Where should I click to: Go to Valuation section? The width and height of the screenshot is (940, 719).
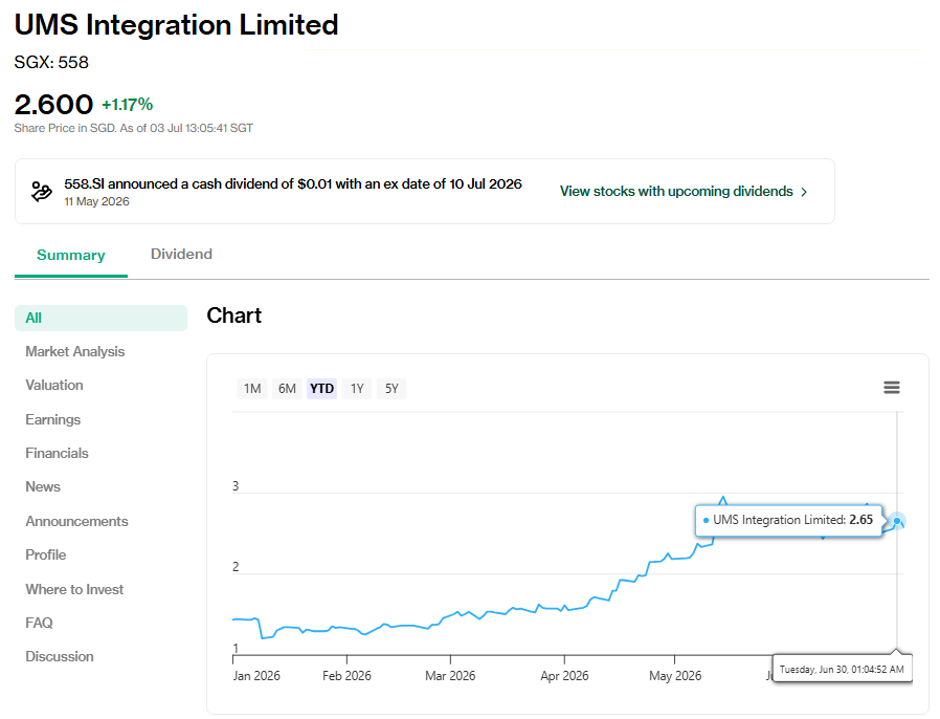tap(54, 385)
